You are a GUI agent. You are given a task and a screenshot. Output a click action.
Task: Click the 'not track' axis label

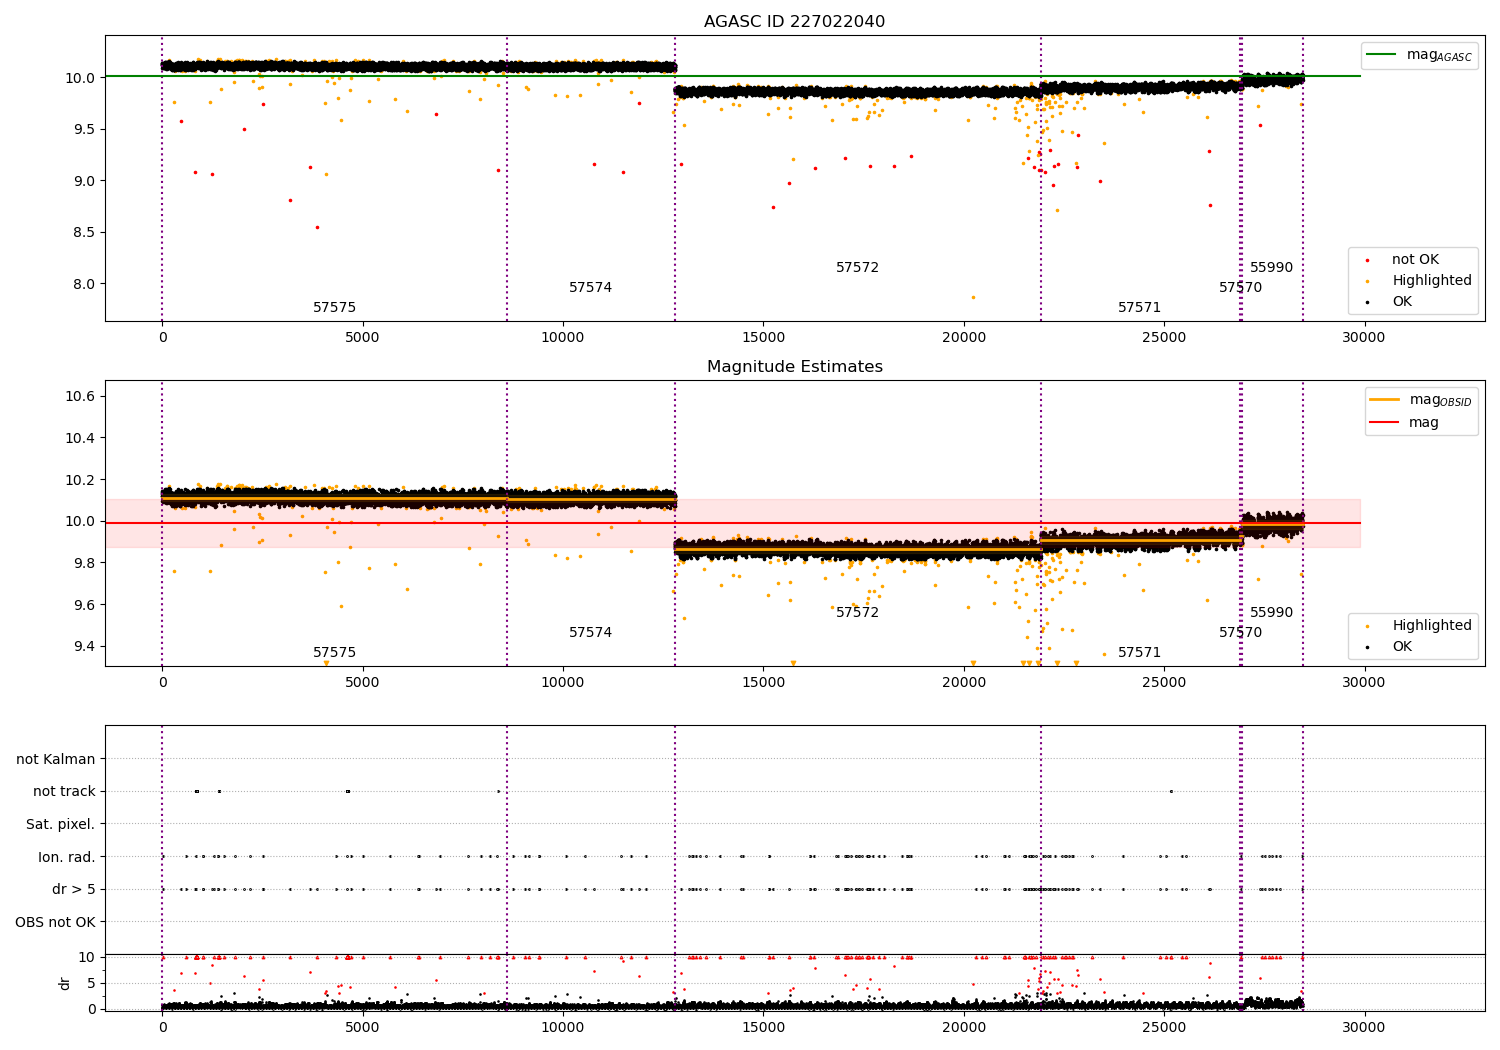click(64, 792)
